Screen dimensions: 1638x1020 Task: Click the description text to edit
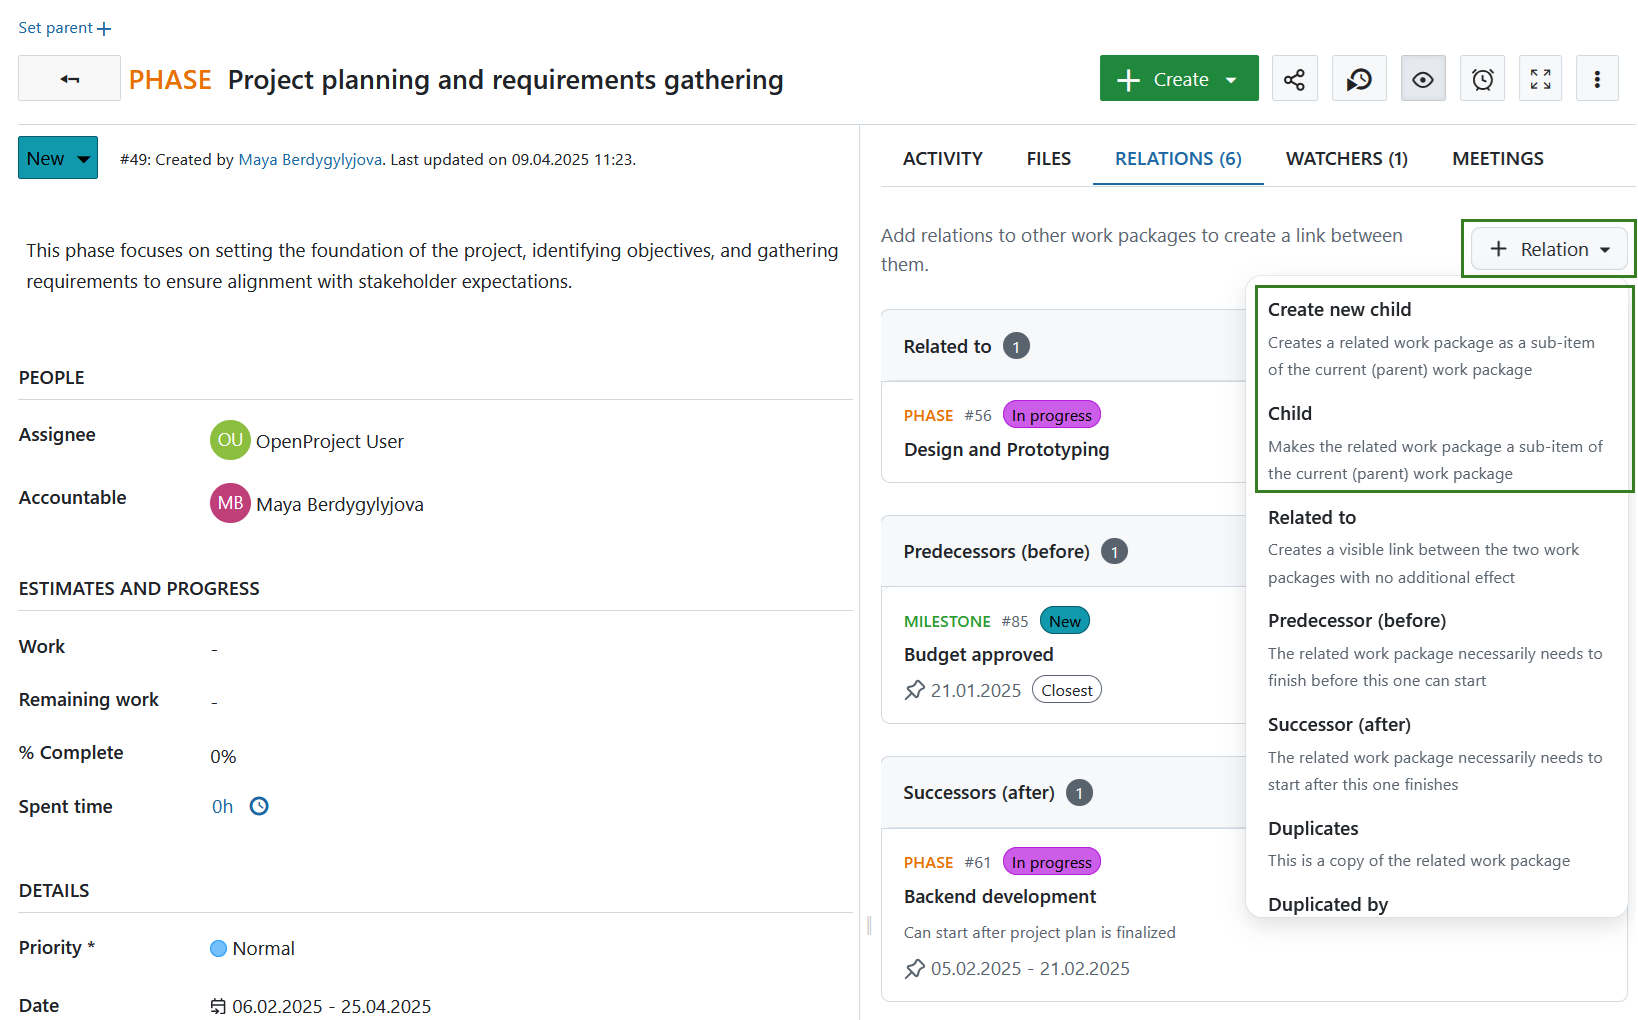(x=432, y=266)
